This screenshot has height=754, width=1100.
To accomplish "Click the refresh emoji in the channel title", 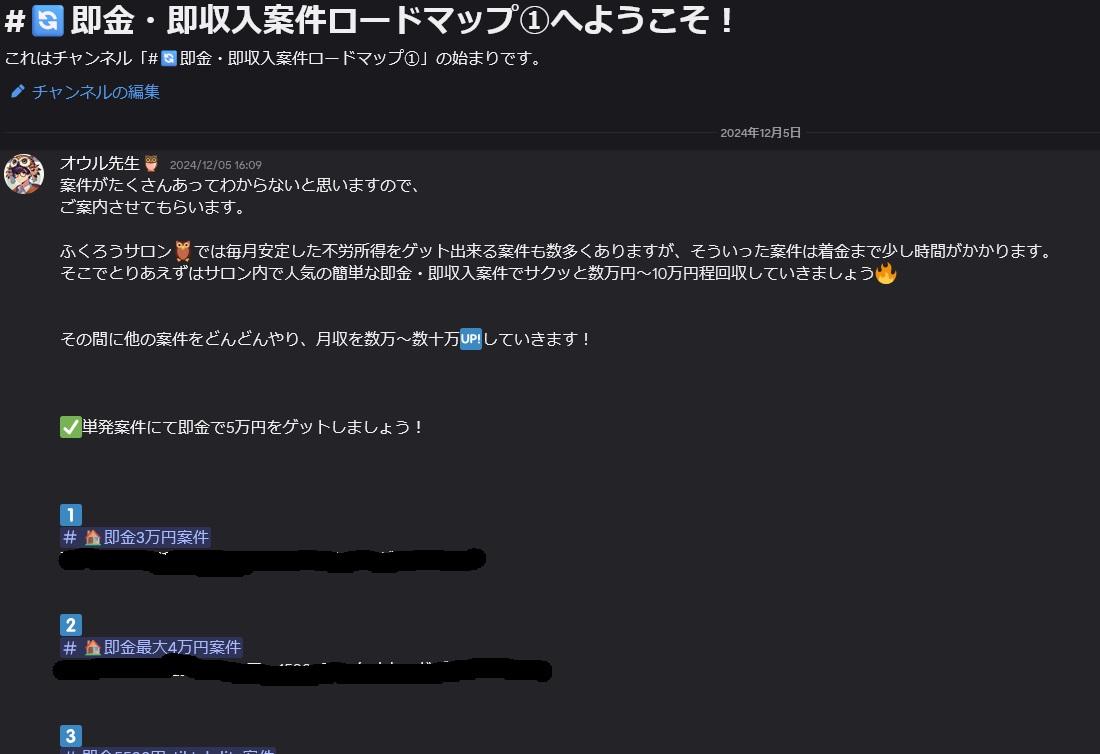I will click(x=48, y=20).
